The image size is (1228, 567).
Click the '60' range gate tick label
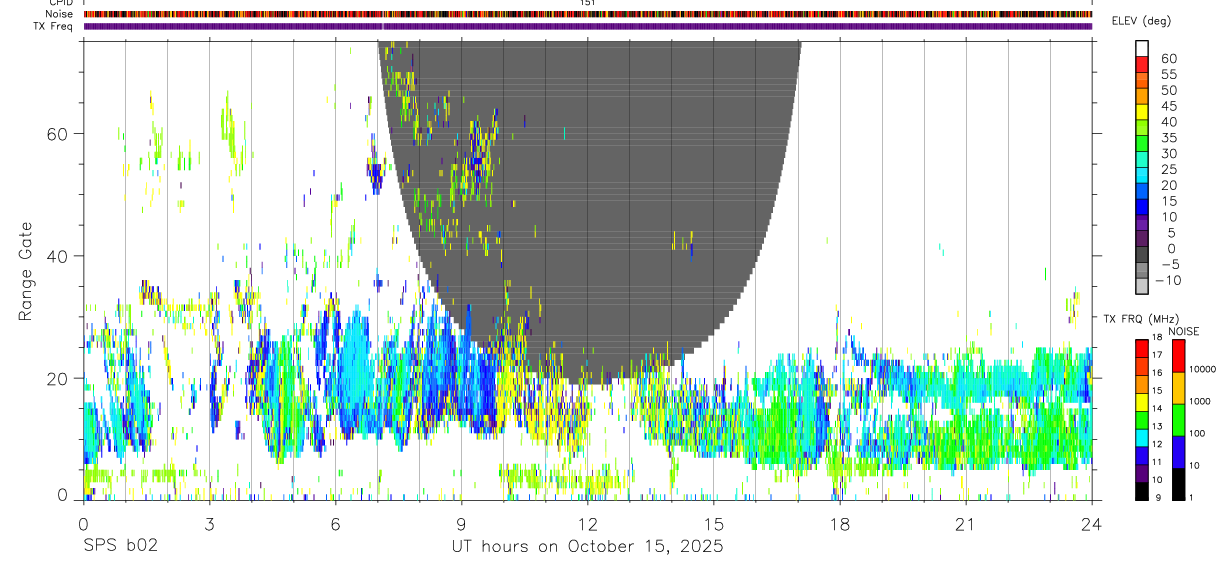click(x=57, y=133)
